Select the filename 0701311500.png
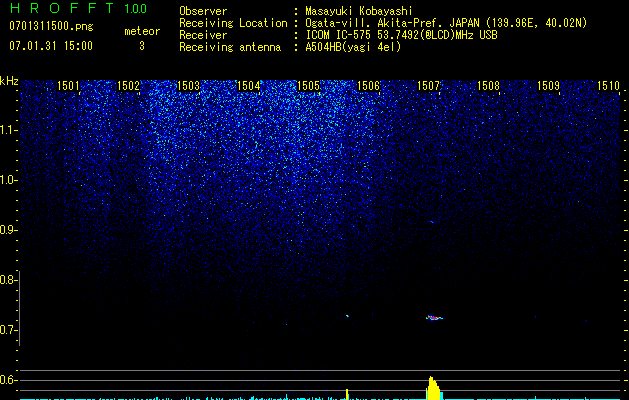 [x=51, y=27]
